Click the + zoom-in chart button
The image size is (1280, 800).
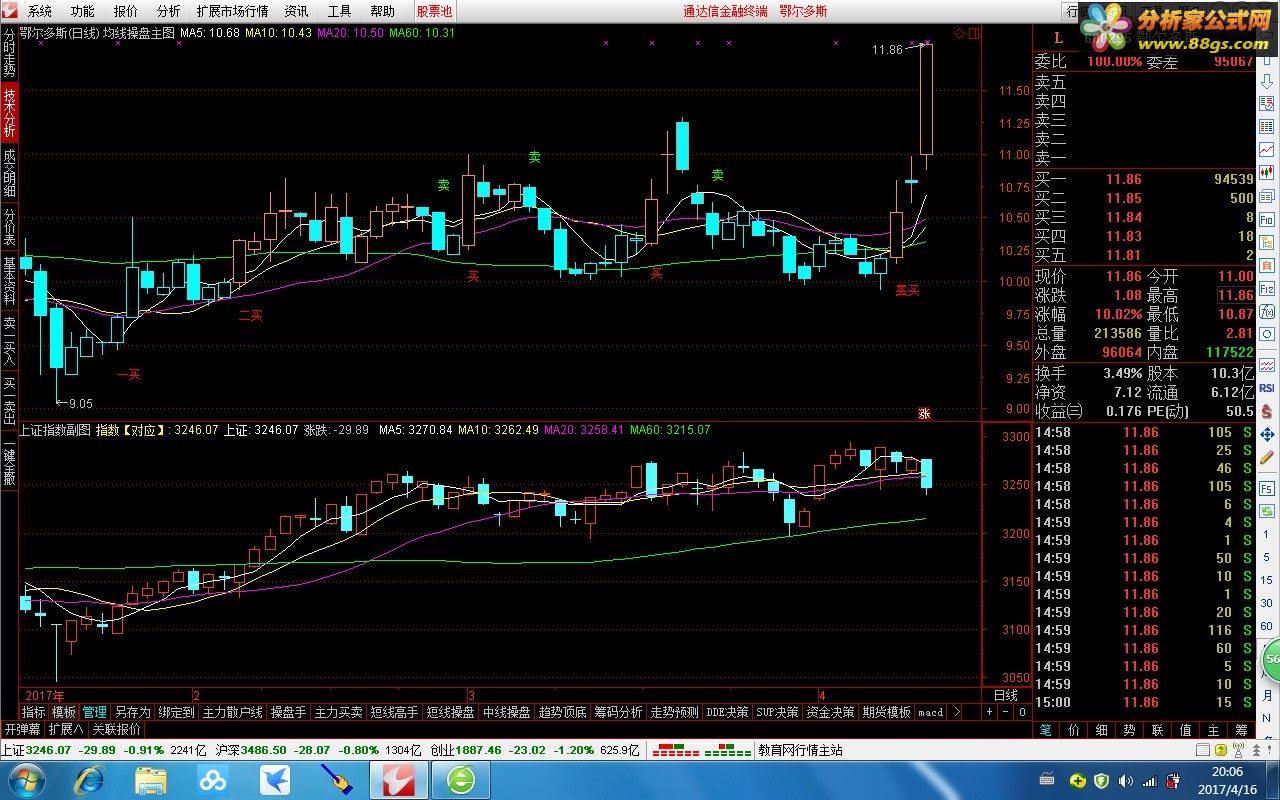pos(990,712)
